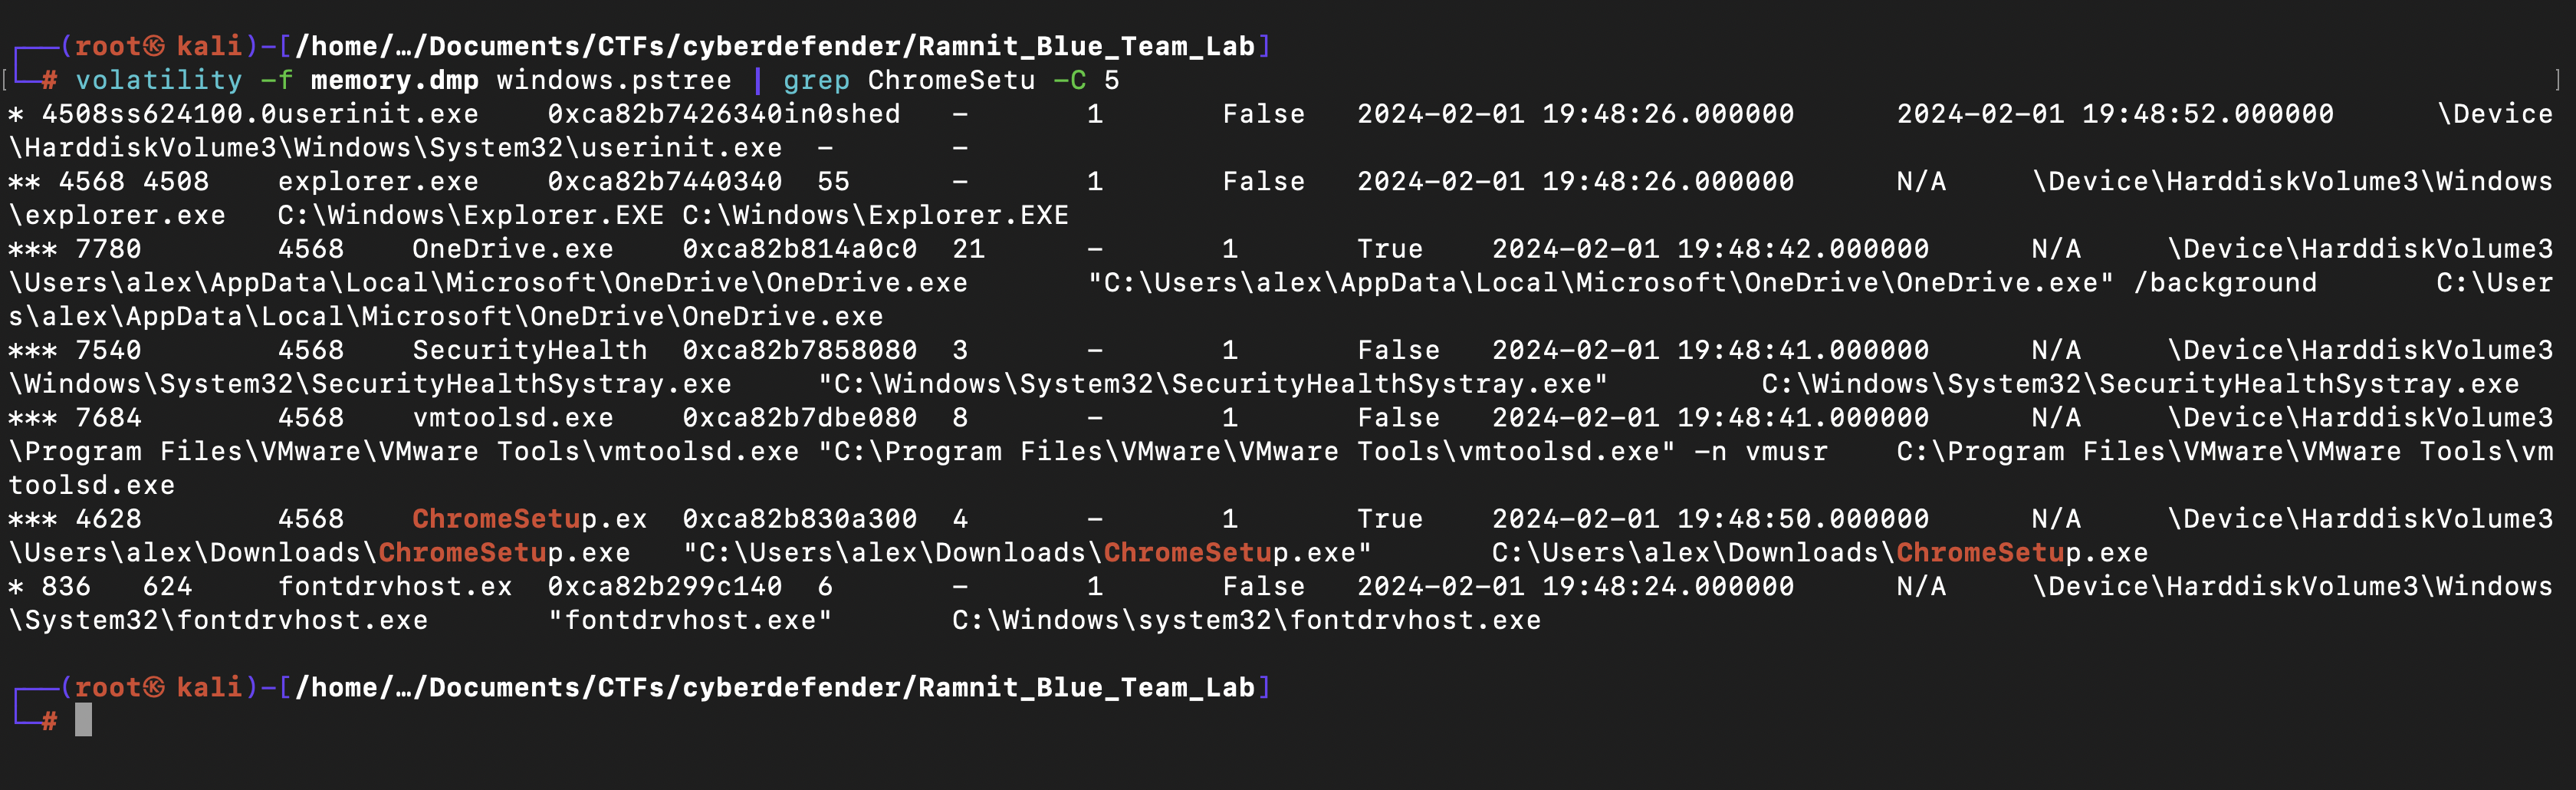
Task: Click the pipe symbol before grep
Action: [758, 80]
